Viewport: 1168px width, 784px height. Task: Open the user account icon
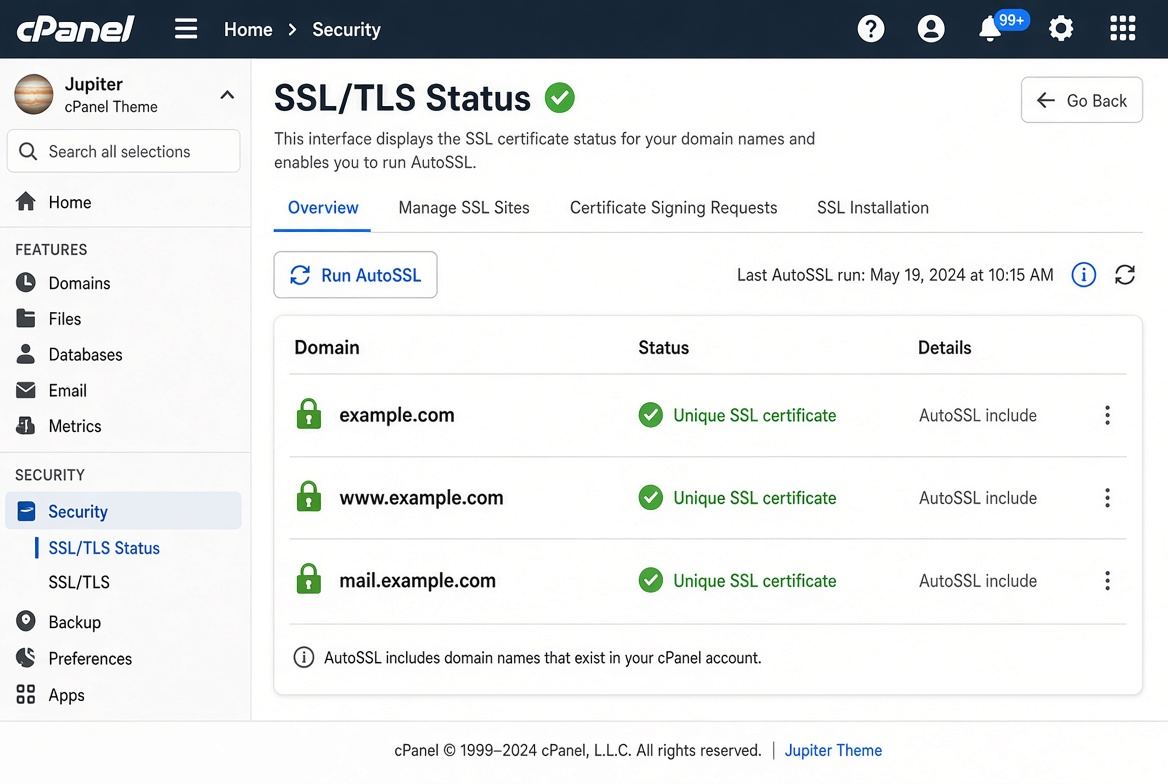click(x=930, y=29)
